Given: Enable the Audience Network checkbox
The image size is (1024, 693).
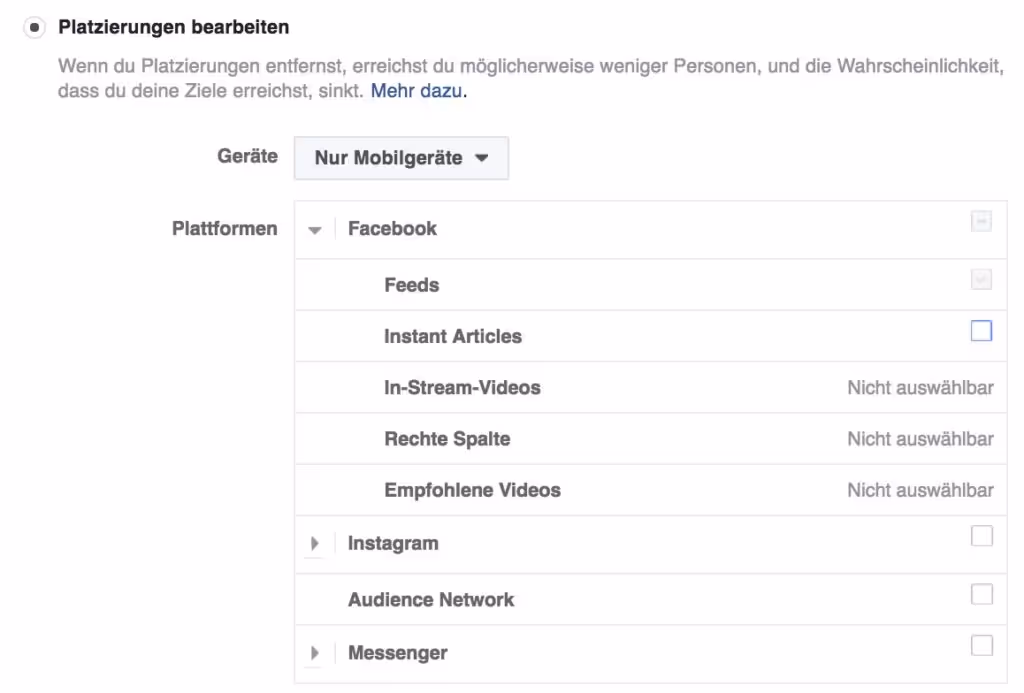Looking at the screenshot, I should pos(982,594).
